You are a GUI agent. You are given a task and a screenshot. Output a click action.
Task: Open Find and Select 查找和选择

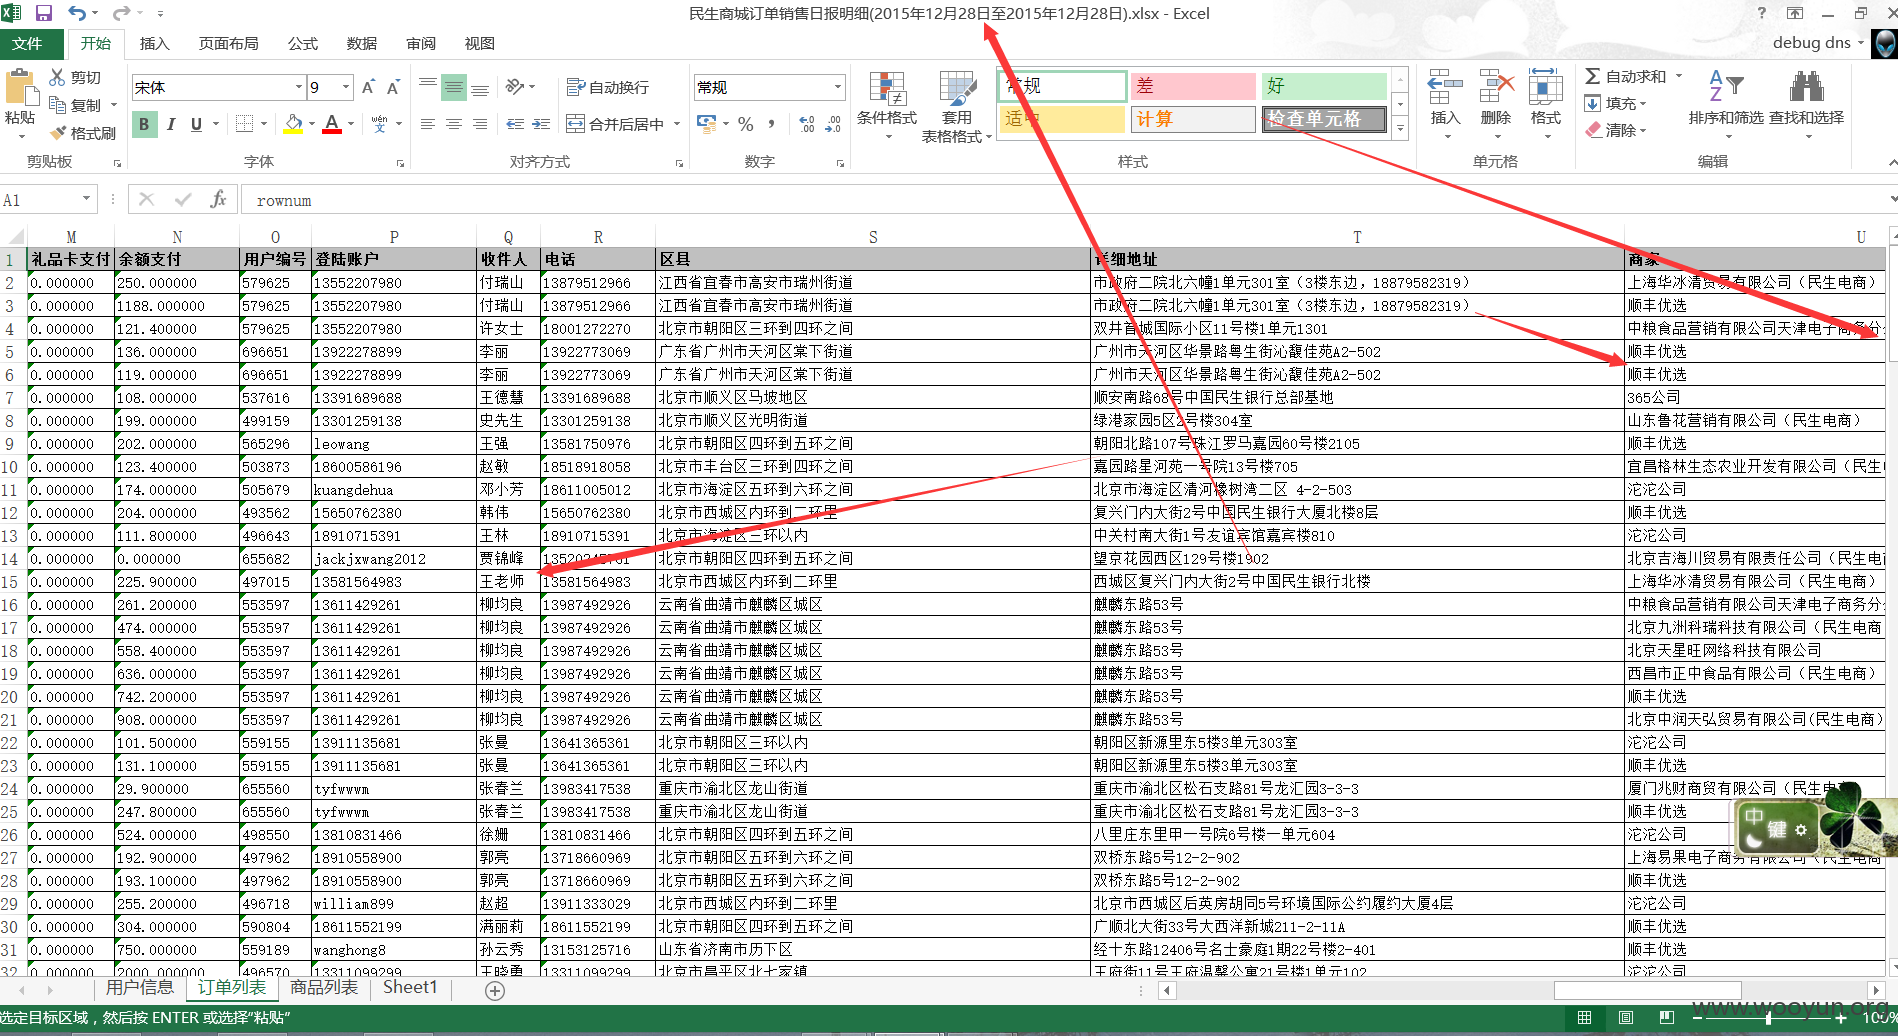tap(1806, 103)
